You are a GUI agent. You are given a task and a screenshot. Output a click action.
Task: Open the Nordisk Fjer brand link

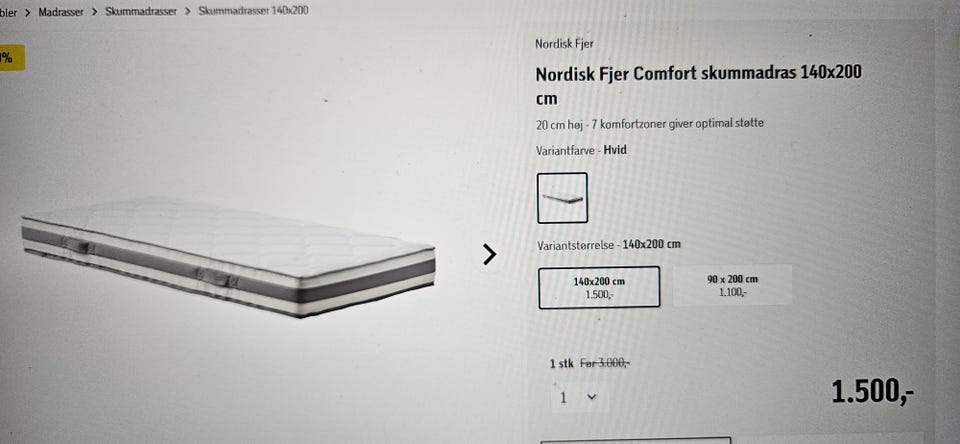tap(564, 44)
